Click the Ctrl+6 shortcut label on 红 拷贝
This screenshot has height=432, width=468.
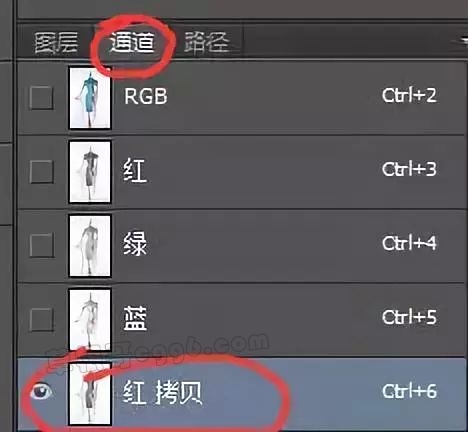click(x=409, y=391)
